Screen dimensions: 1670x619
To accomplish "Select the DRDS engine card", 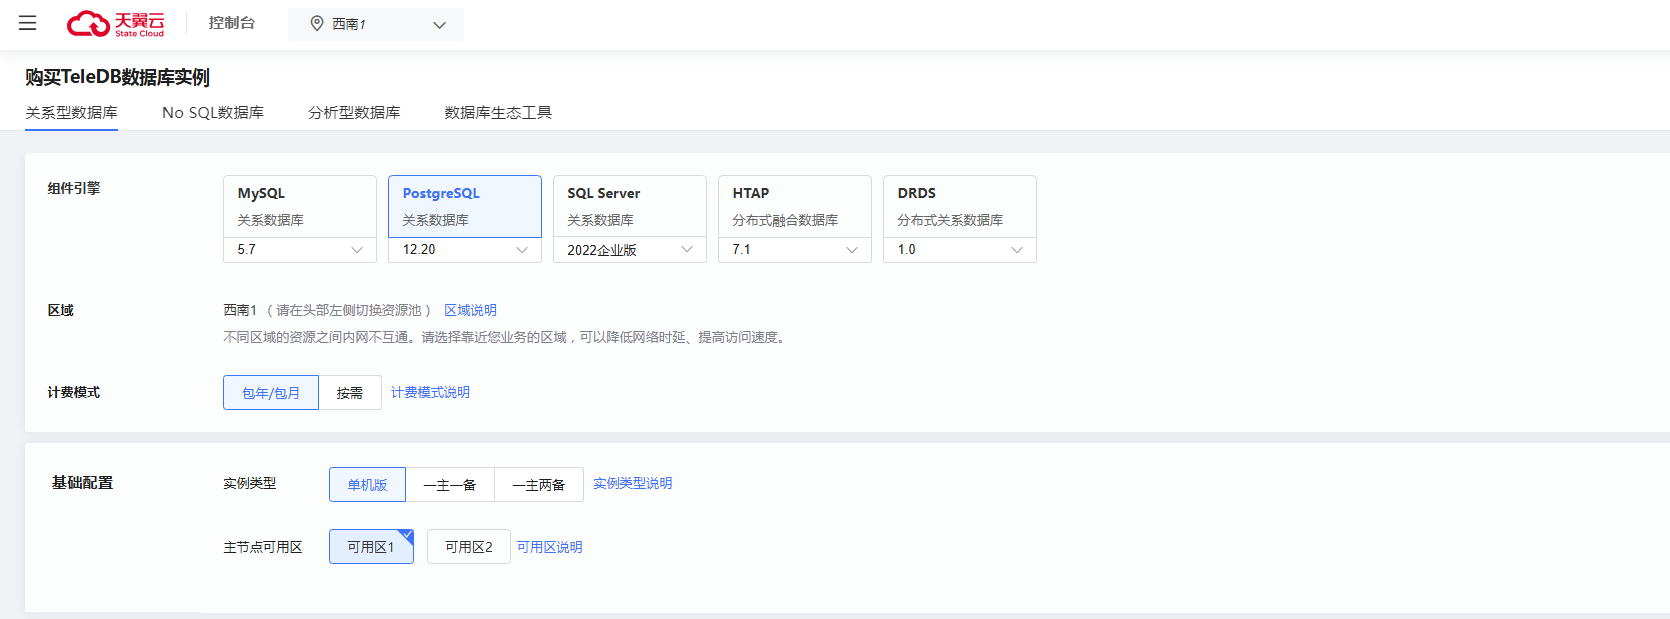I will pos(960,206).
